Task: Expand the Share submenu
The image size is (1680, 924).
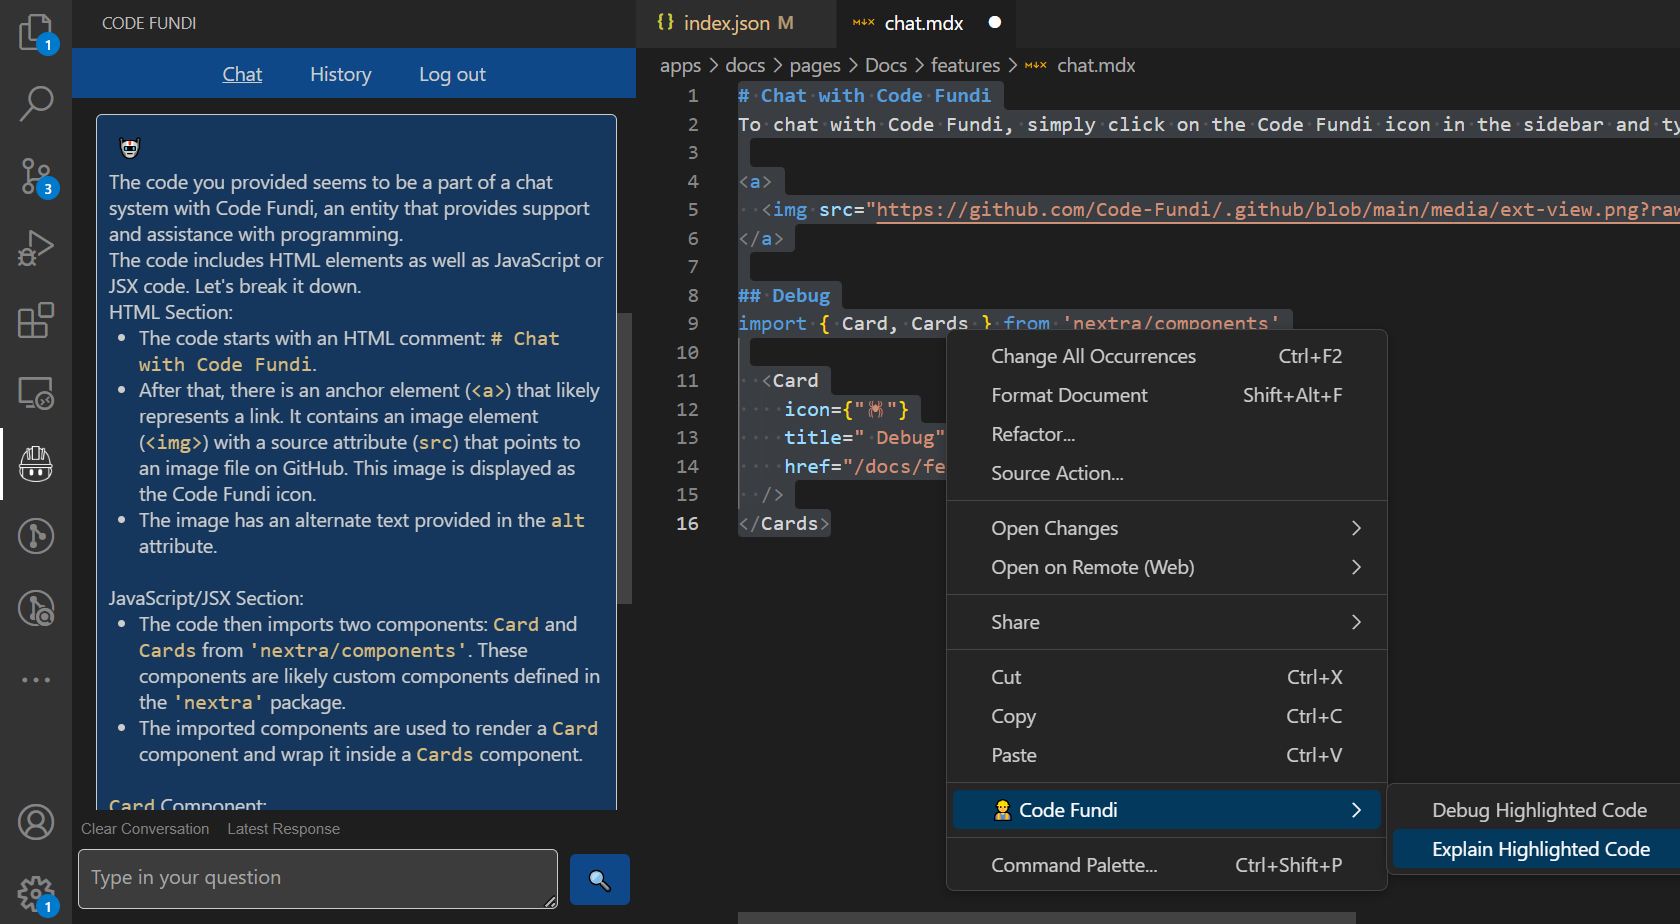Action: click(1166, 622)
